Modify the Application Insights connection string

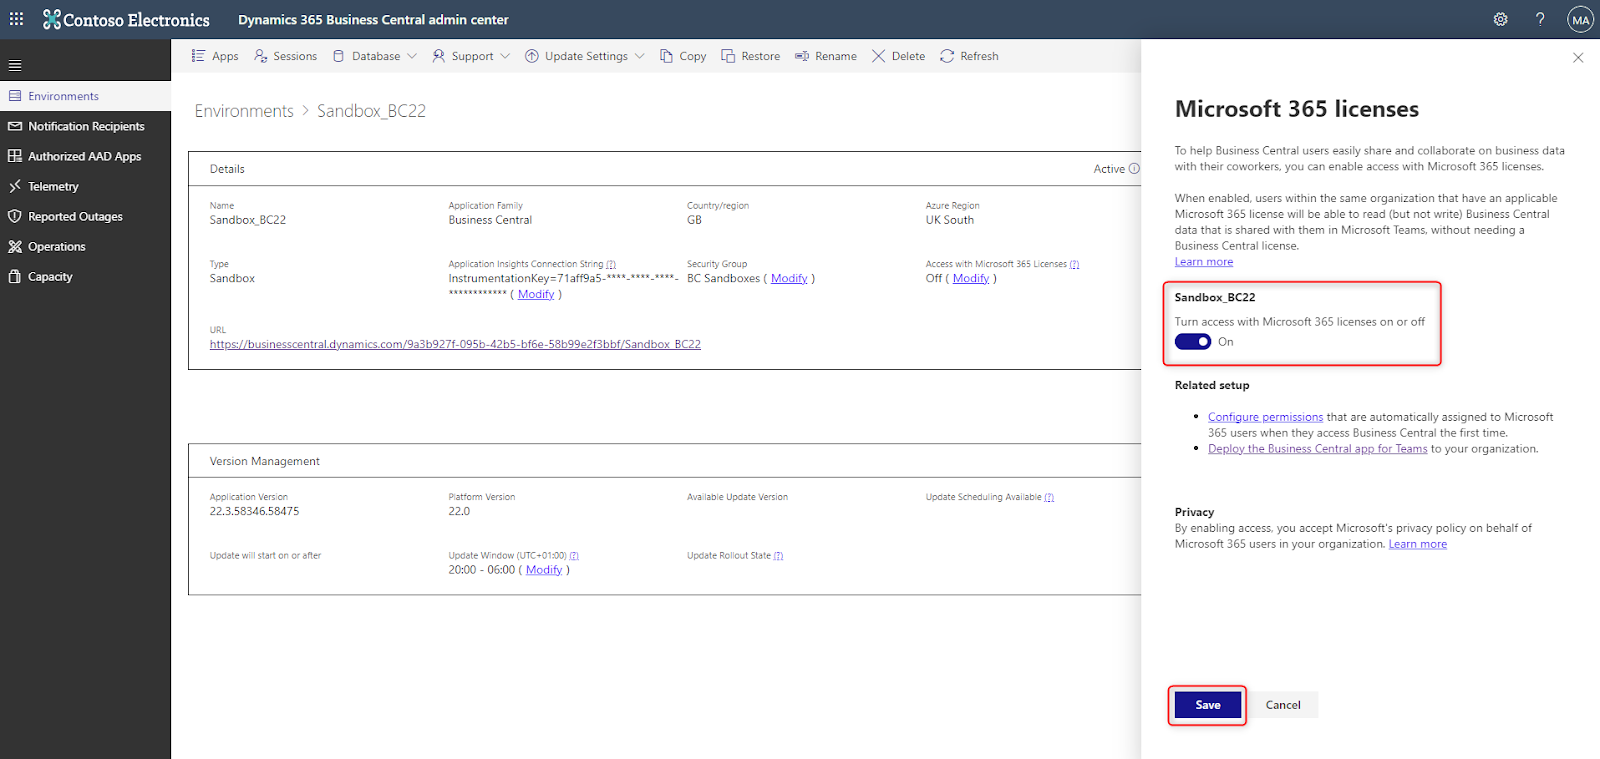(536, 294)
